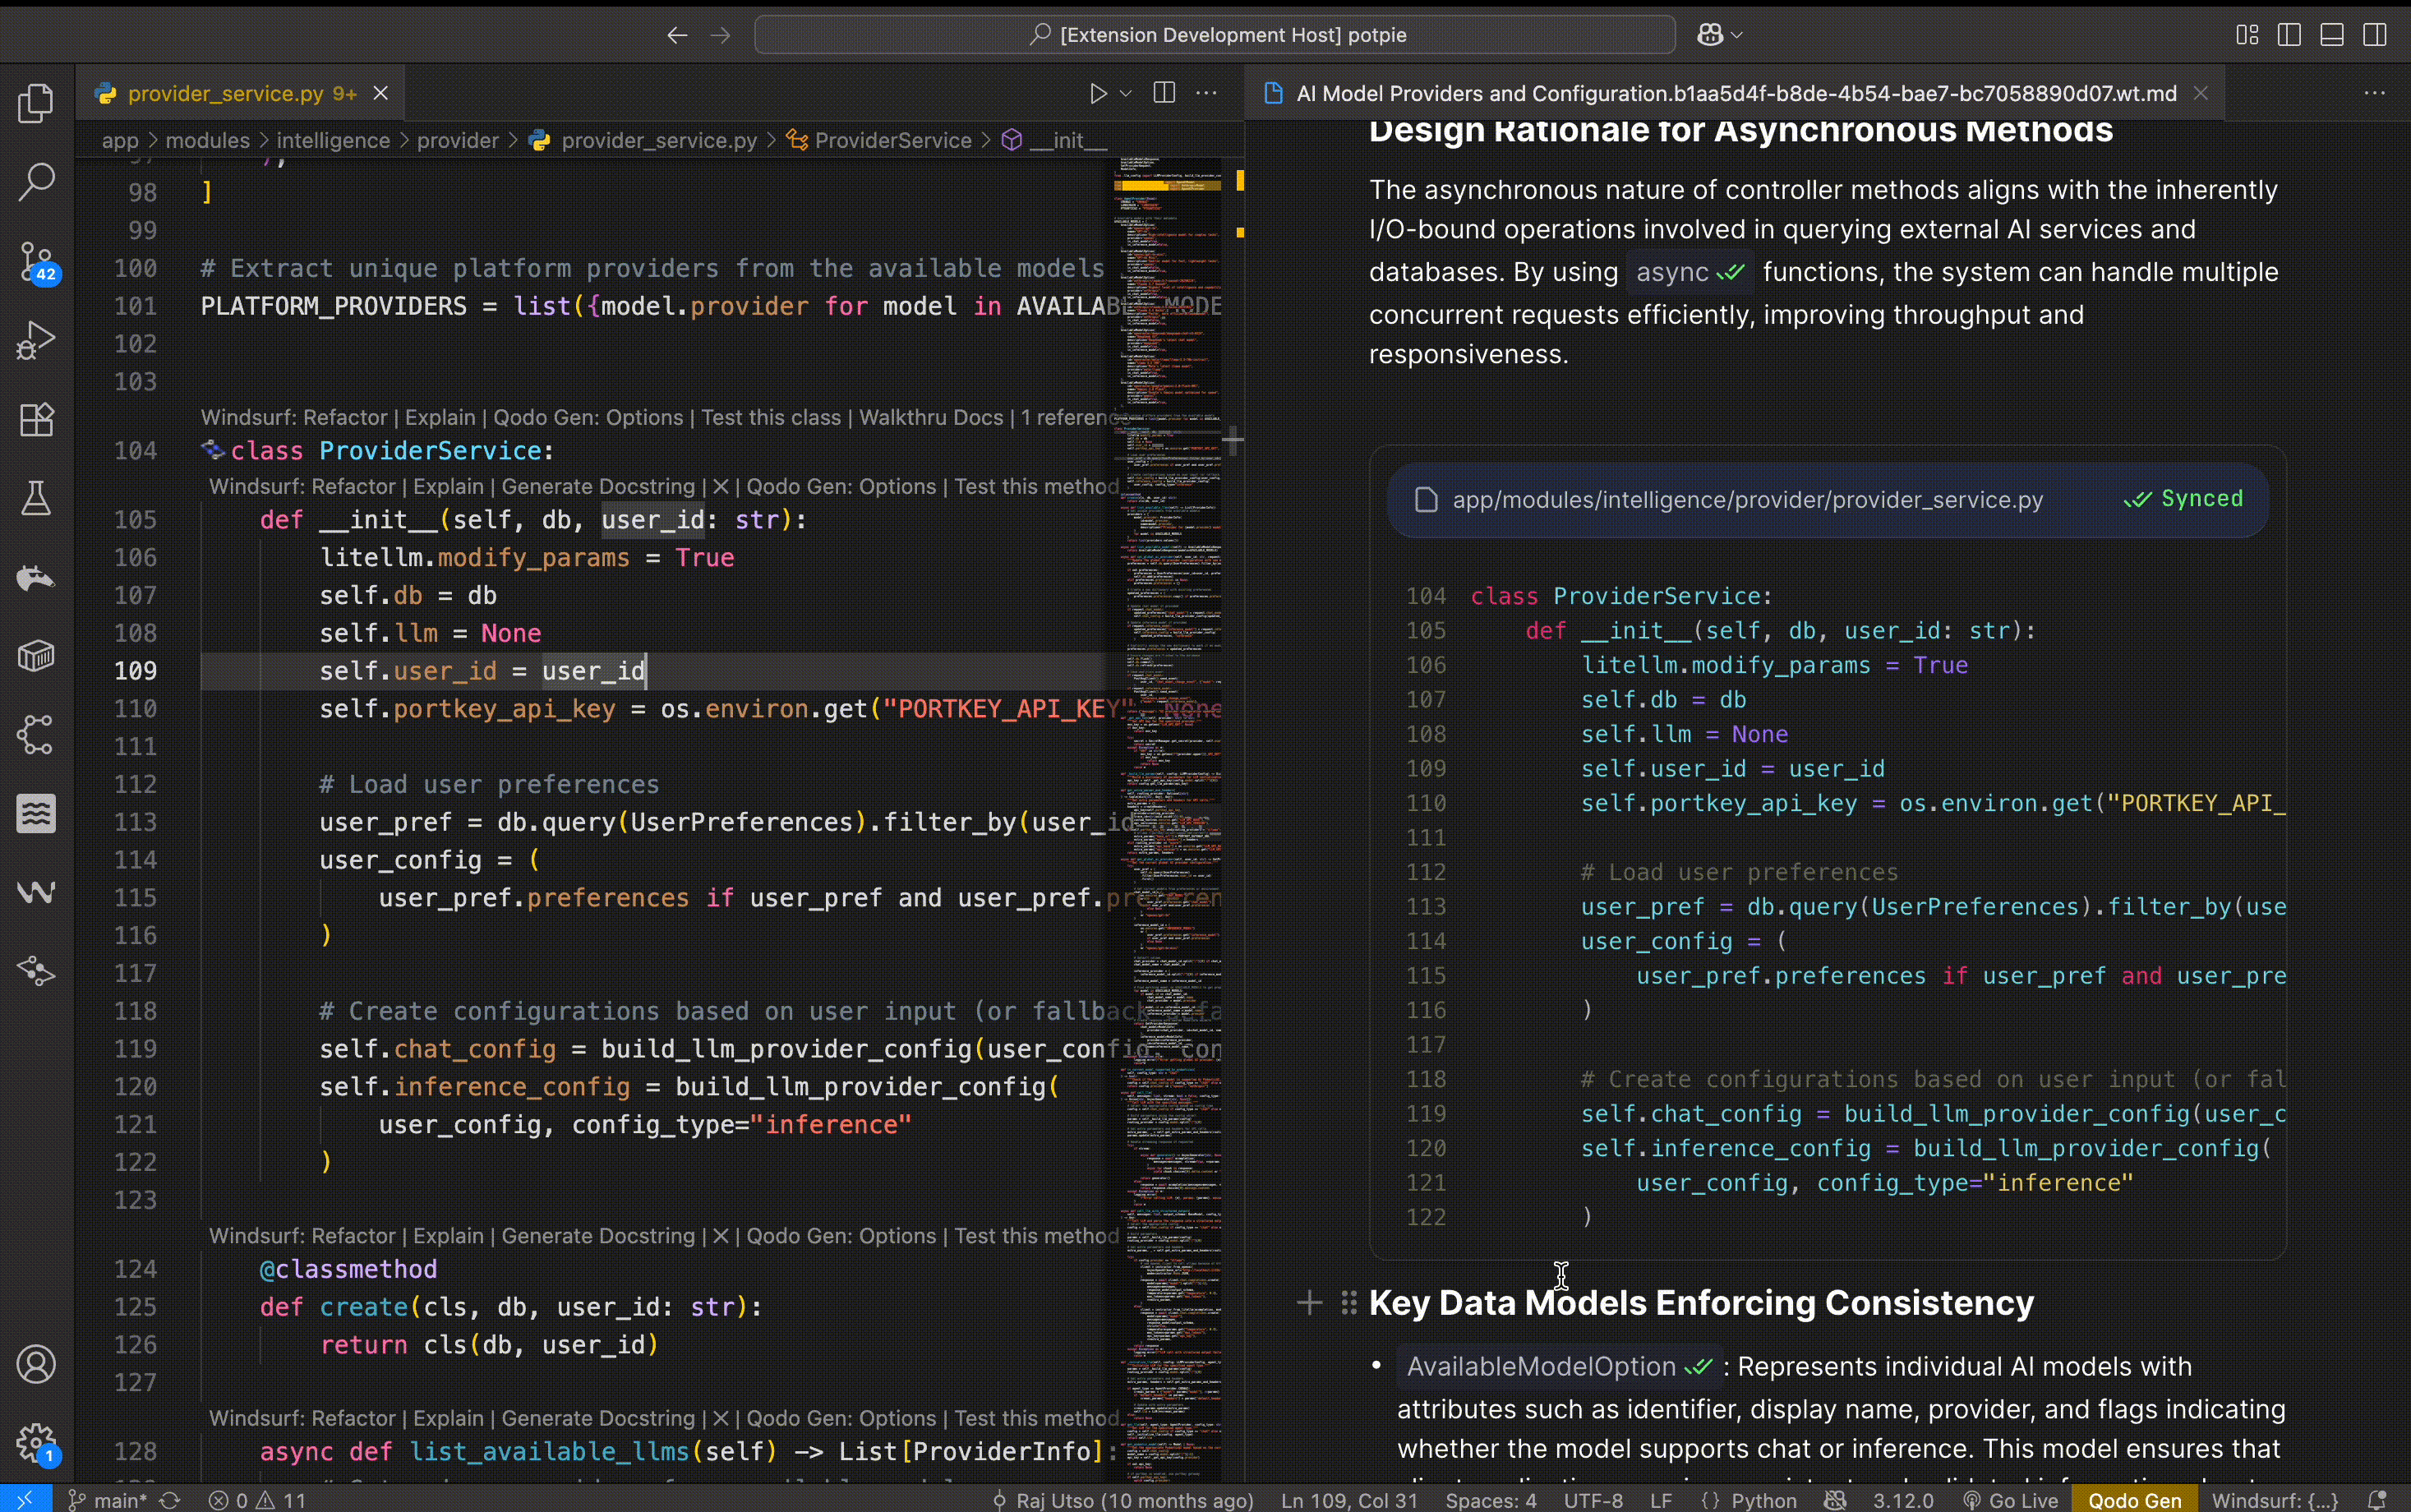Open the Copilot icon menu in title bar
The width and height of the screenshot is (2411, 1512).
1719,35
